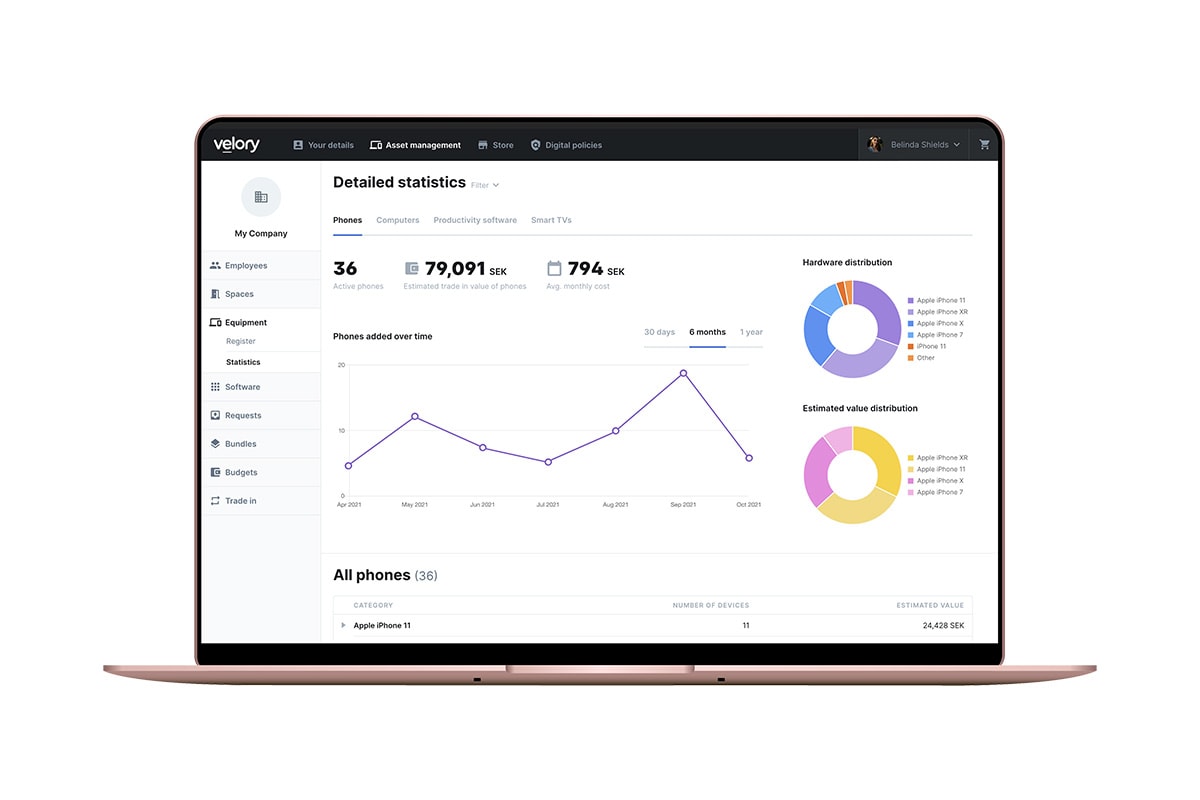Image resolution: width=1200 pixels, height=800 pixels.
Task: Click the Store icon in navbar
Action: tap(483, 145)
